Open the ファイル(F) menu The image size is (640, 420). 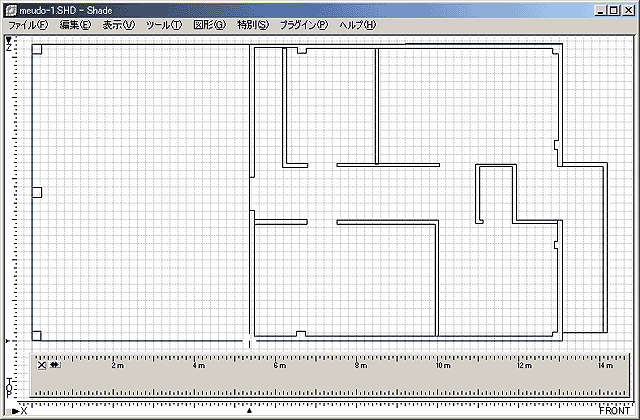point(28,25)
